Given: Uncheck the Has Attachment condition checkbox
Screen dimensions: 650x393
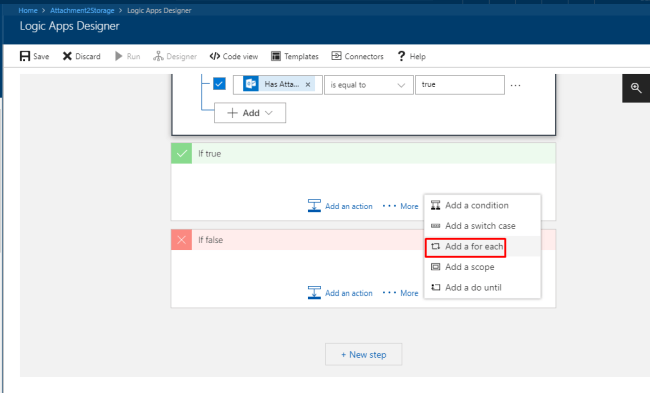Looking at the screenshot, I should (219, 84).
